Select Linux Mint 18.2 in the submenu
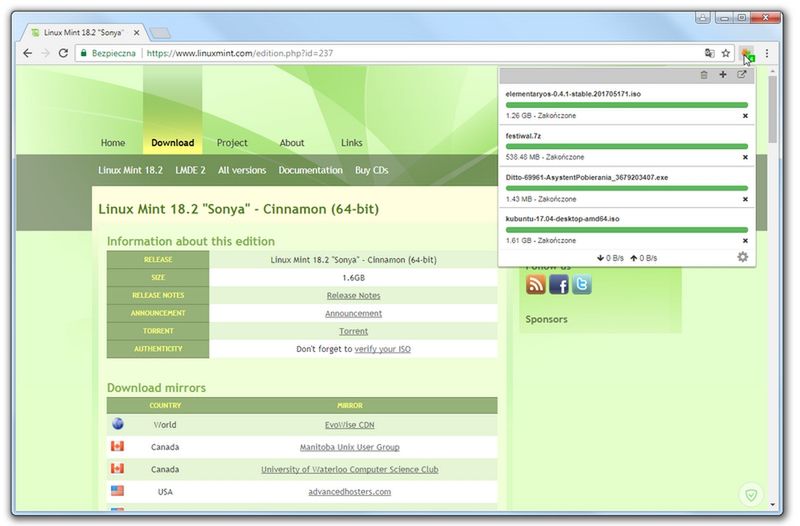The width and height of the screenshot is (800, 526). point(131,170)
